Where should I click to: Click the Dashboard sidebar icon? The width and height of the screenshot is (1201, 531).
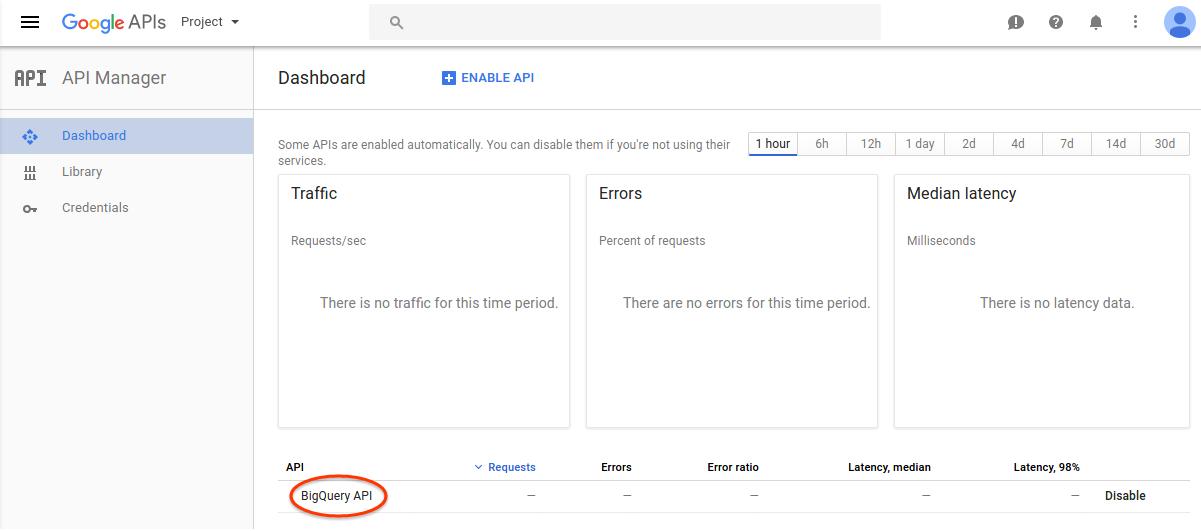[x=30, y=136]
